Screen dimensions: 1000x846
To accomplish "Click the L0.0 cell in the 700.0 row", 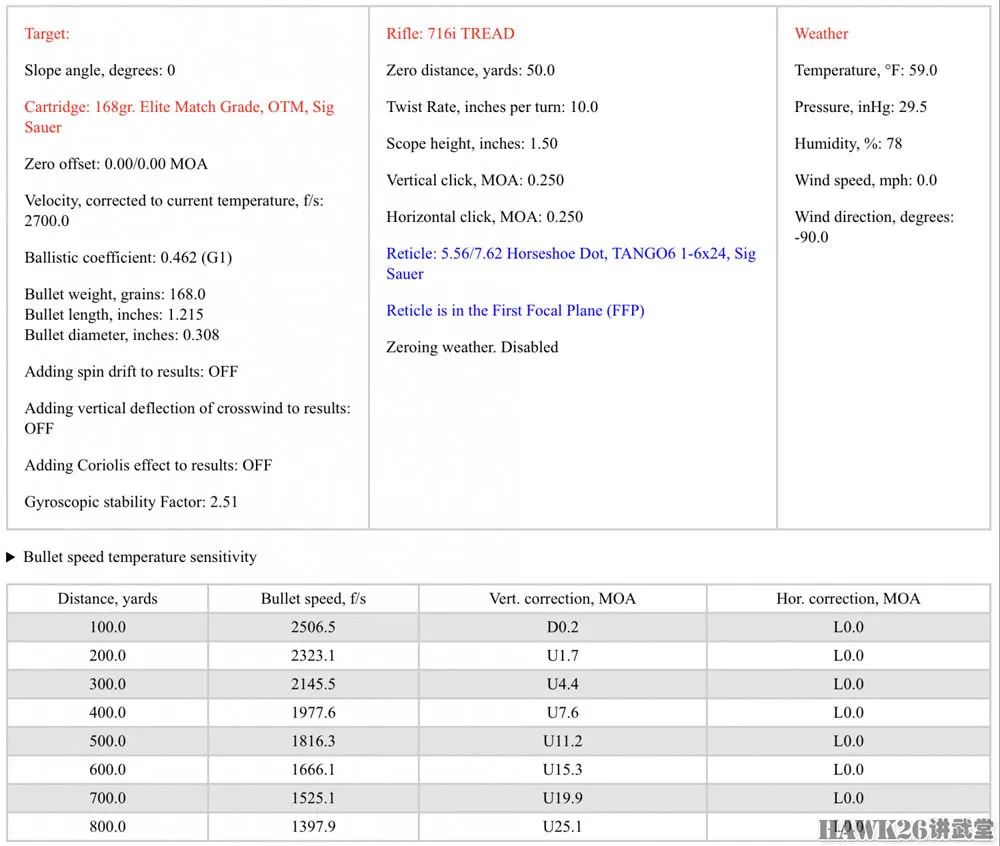I will point(848,798).
